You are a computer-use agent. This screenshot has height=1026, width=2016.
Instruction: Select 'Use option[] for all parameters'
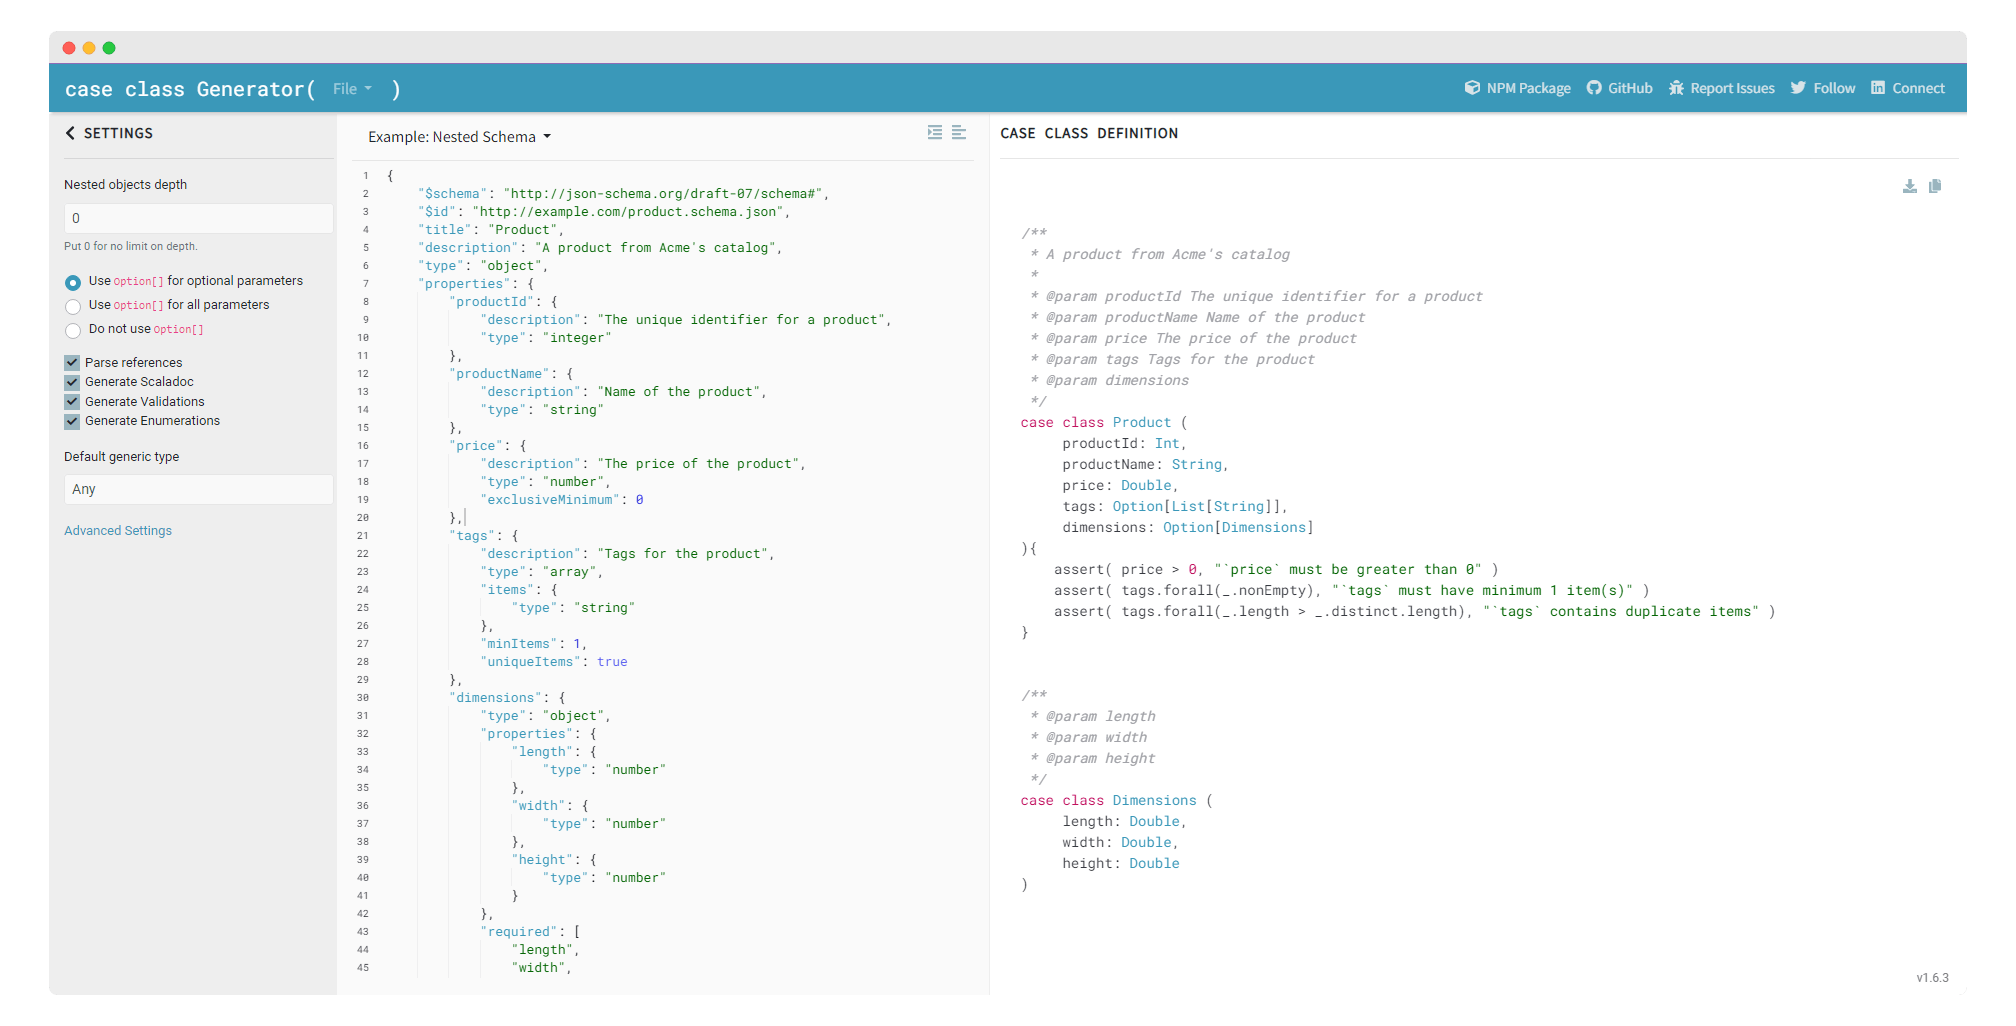pyautogui.click(x=73, y=306)
